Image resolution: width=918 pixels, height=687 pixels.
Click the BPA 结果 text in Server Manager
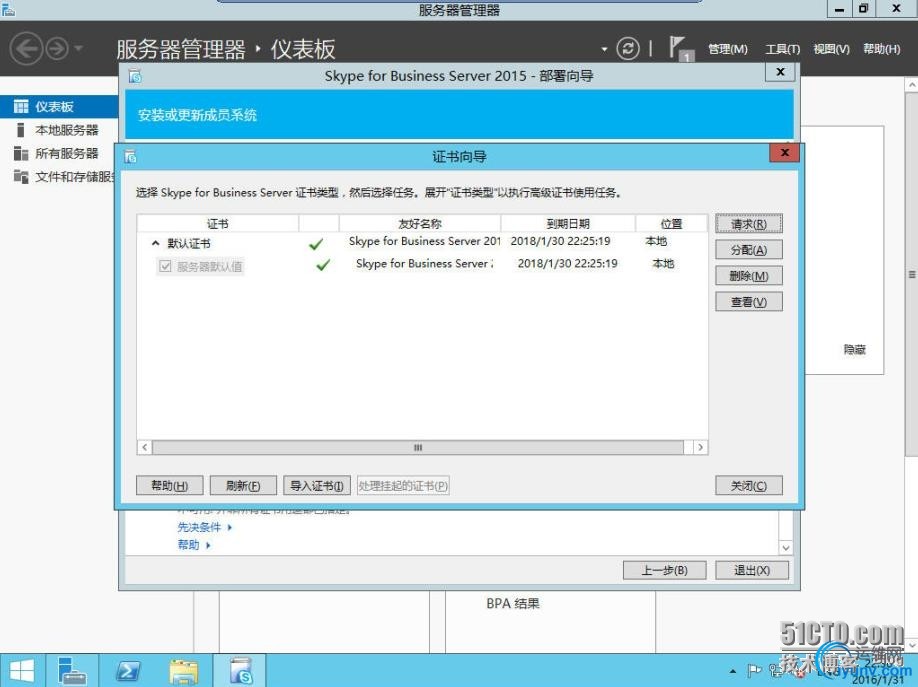click(x=513, y=604)
